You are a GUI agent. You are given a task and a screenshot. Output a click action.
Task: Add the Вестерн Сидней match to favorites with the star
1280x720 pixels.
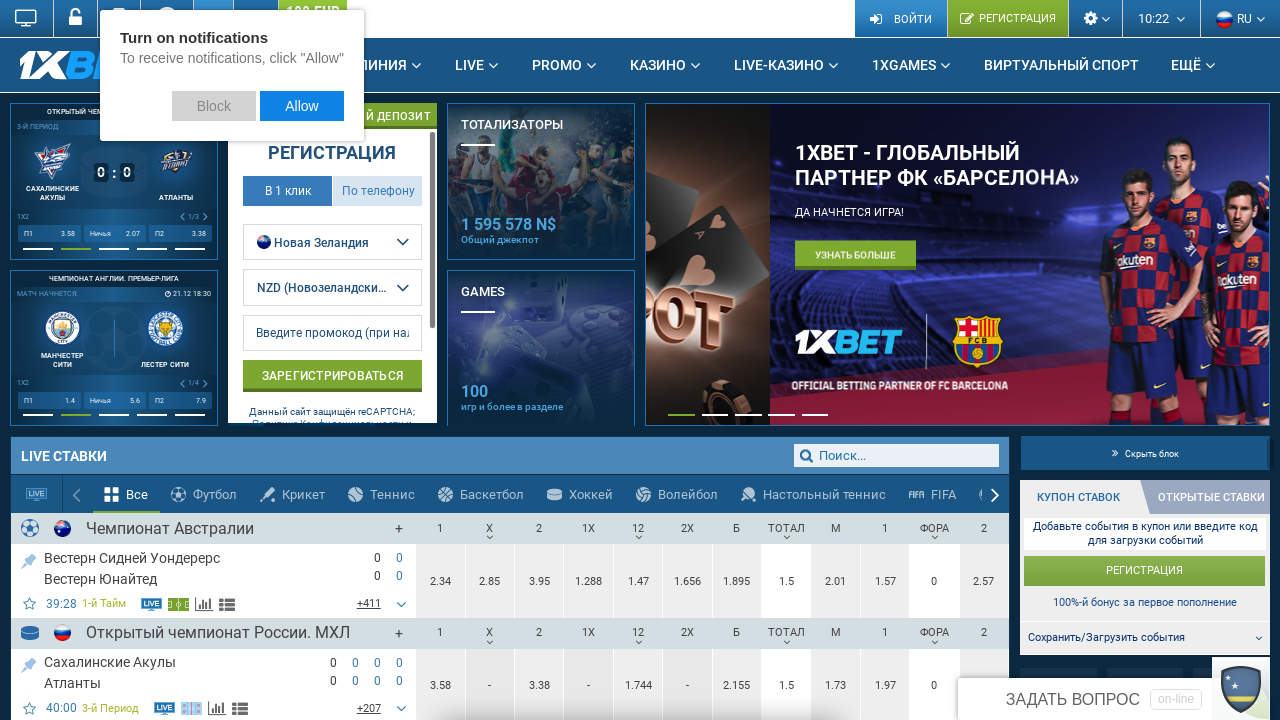[x=29, y=604]
